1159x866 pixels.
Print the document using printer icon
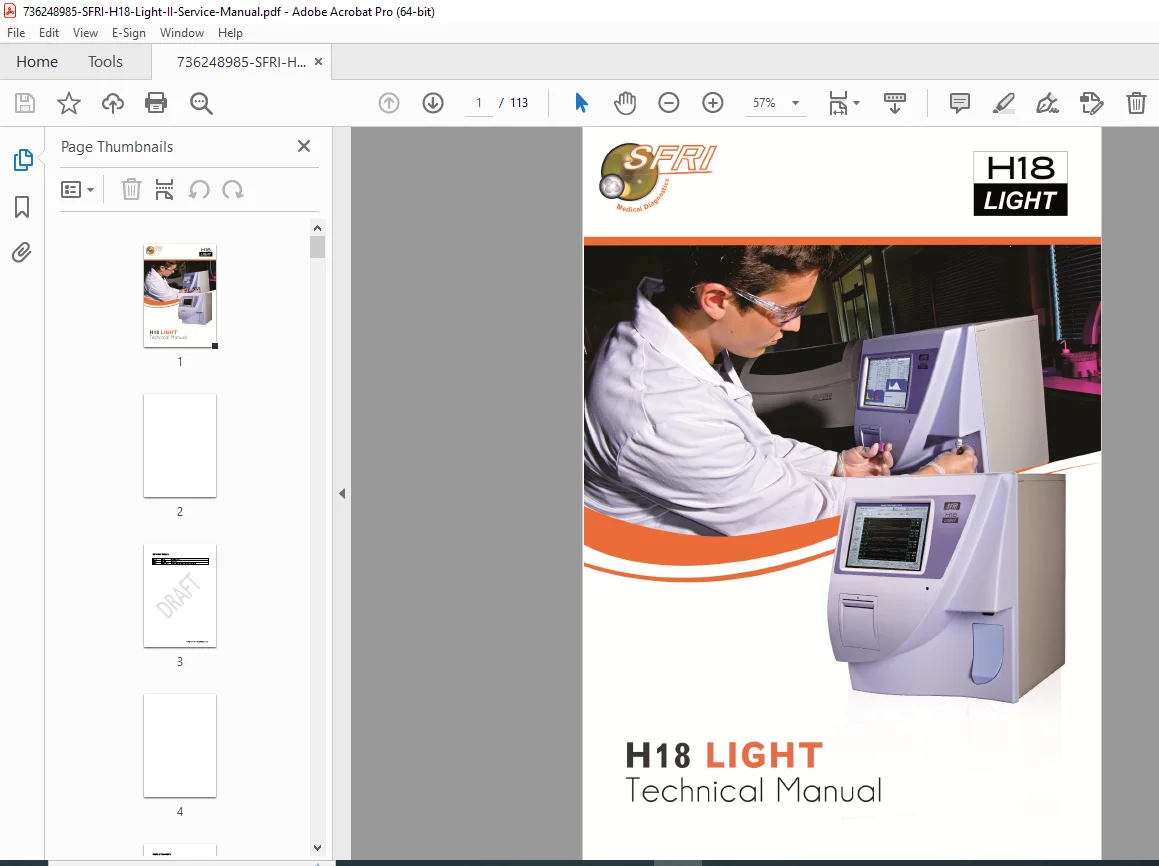click(x=156, y=103)
